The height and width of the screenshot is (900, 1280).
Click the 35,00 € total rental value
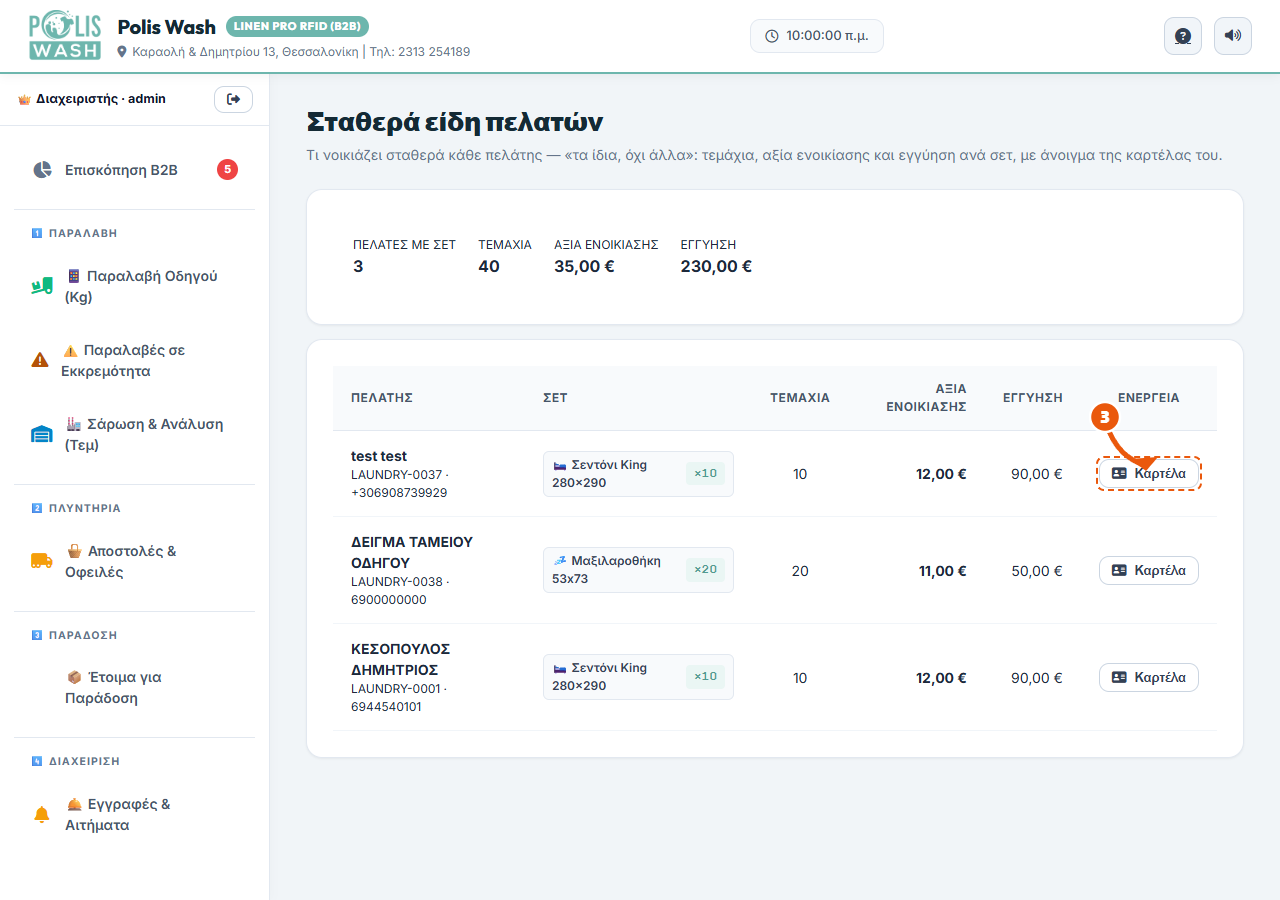pyautogui.click(x=584, y=266)
